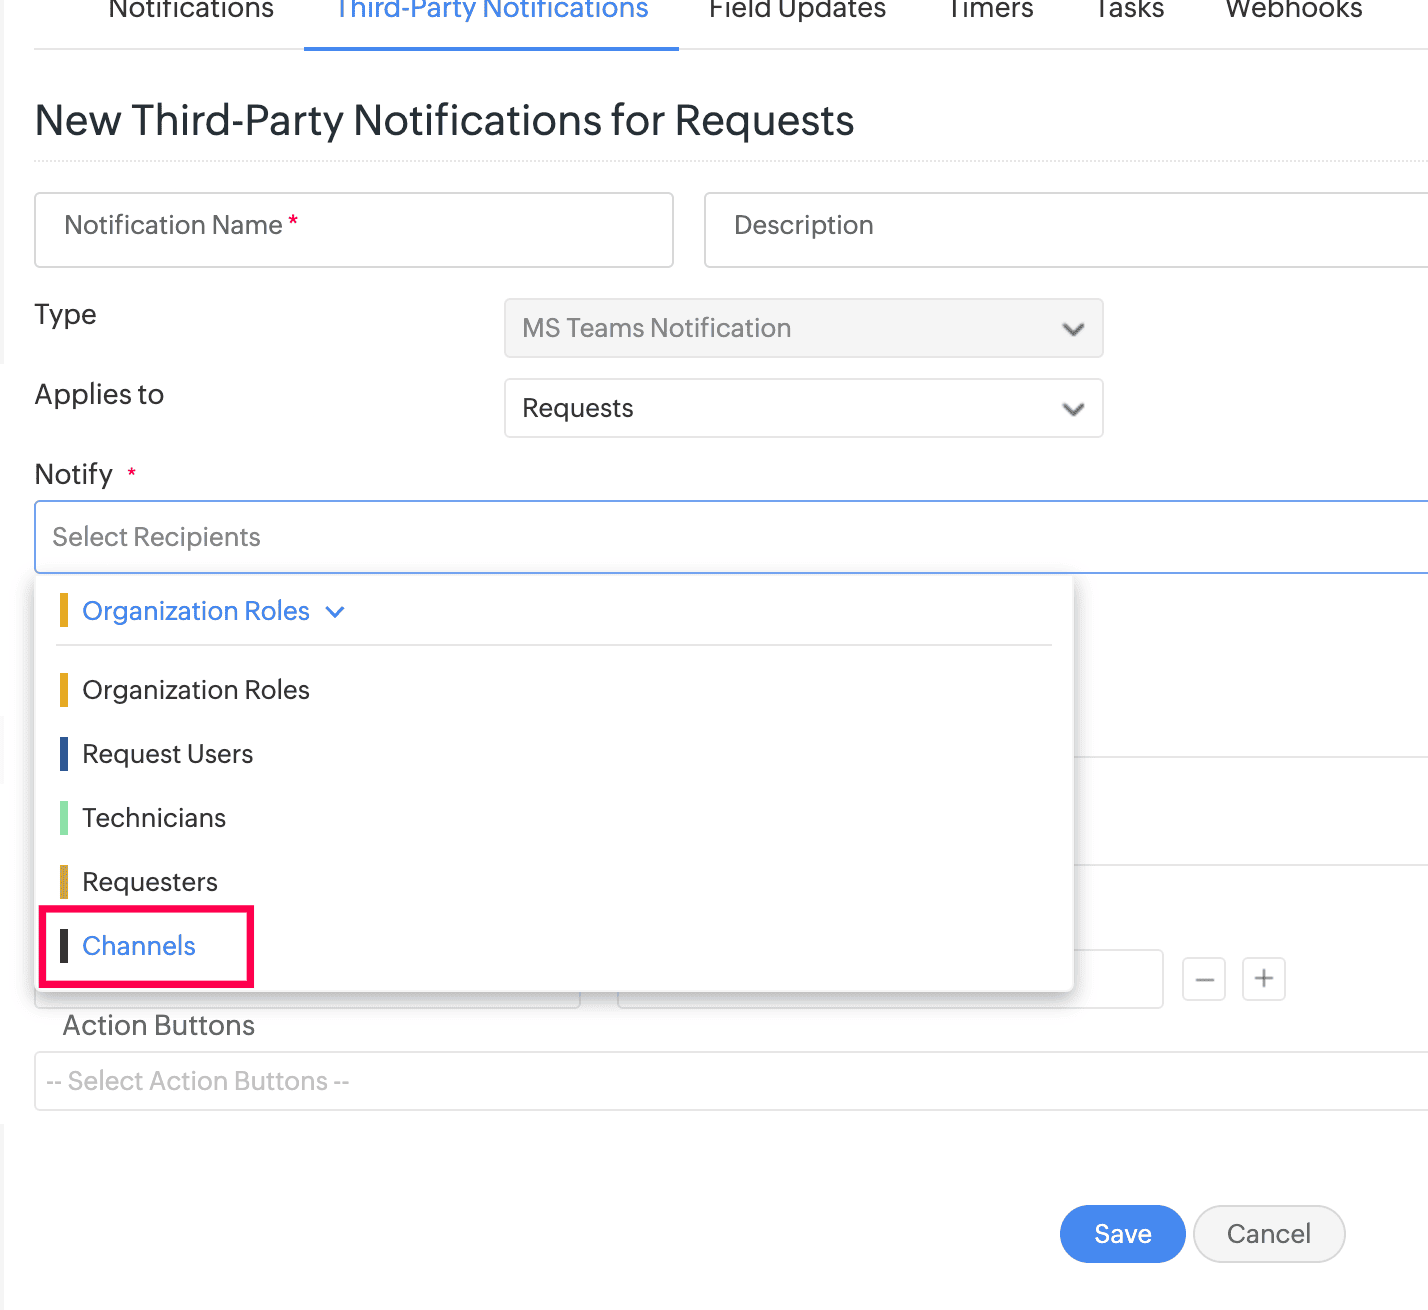1428x1310 pixels.
Task: Go to the Webhooks tab
Action: click(x=1293, y=10)
